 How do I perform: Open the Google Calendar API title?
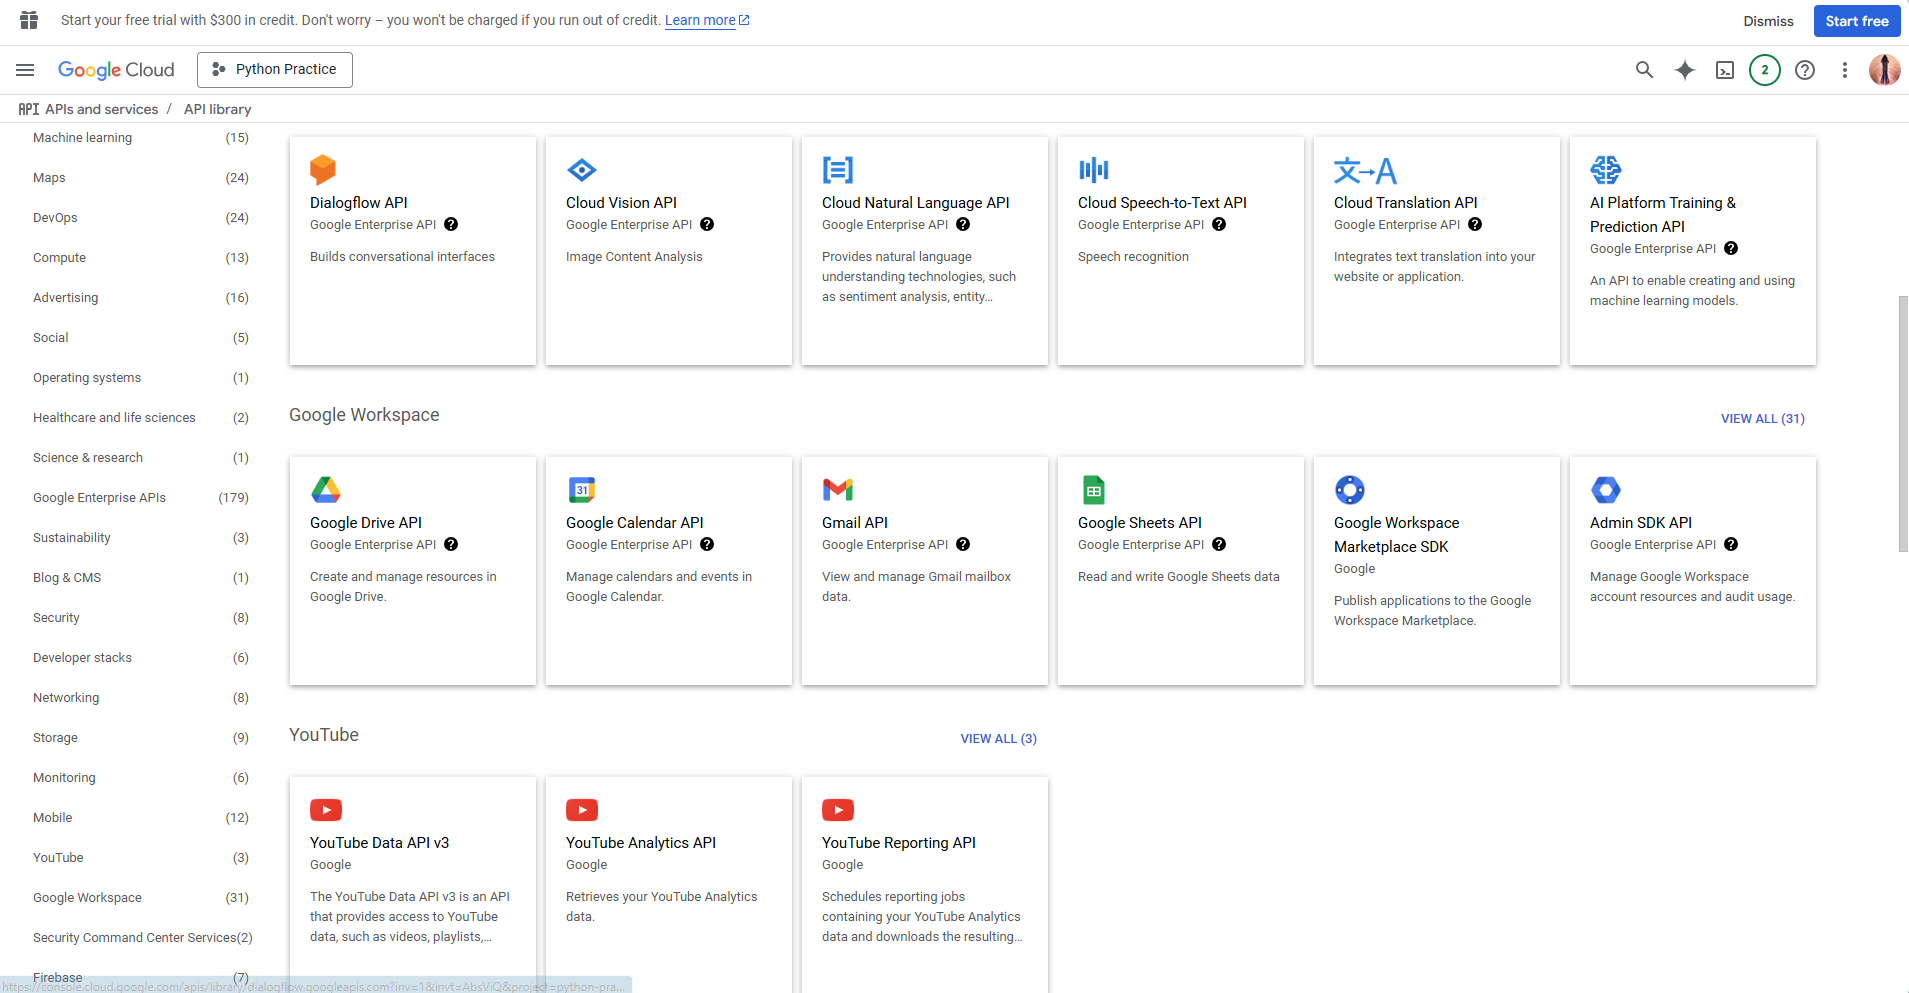635,523
